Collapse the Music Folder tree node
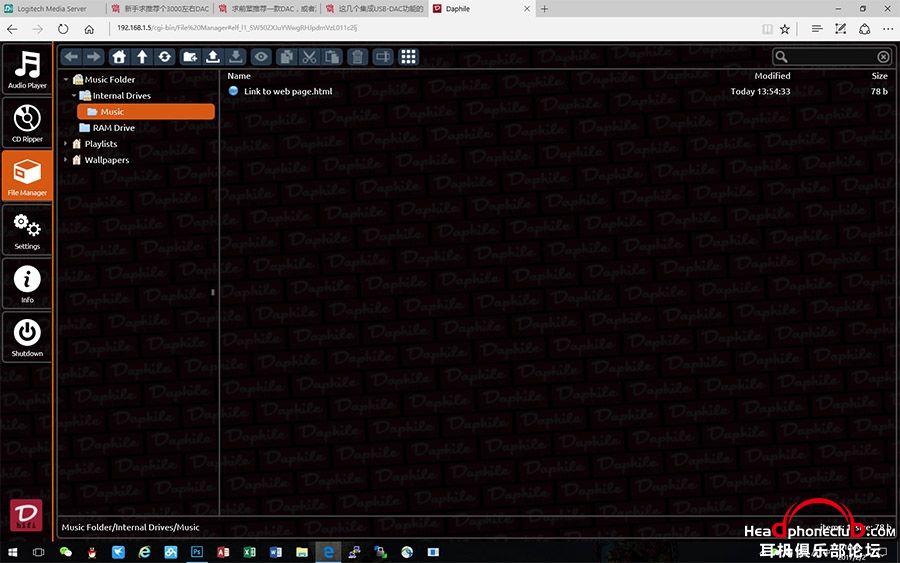 coord(66,79)
